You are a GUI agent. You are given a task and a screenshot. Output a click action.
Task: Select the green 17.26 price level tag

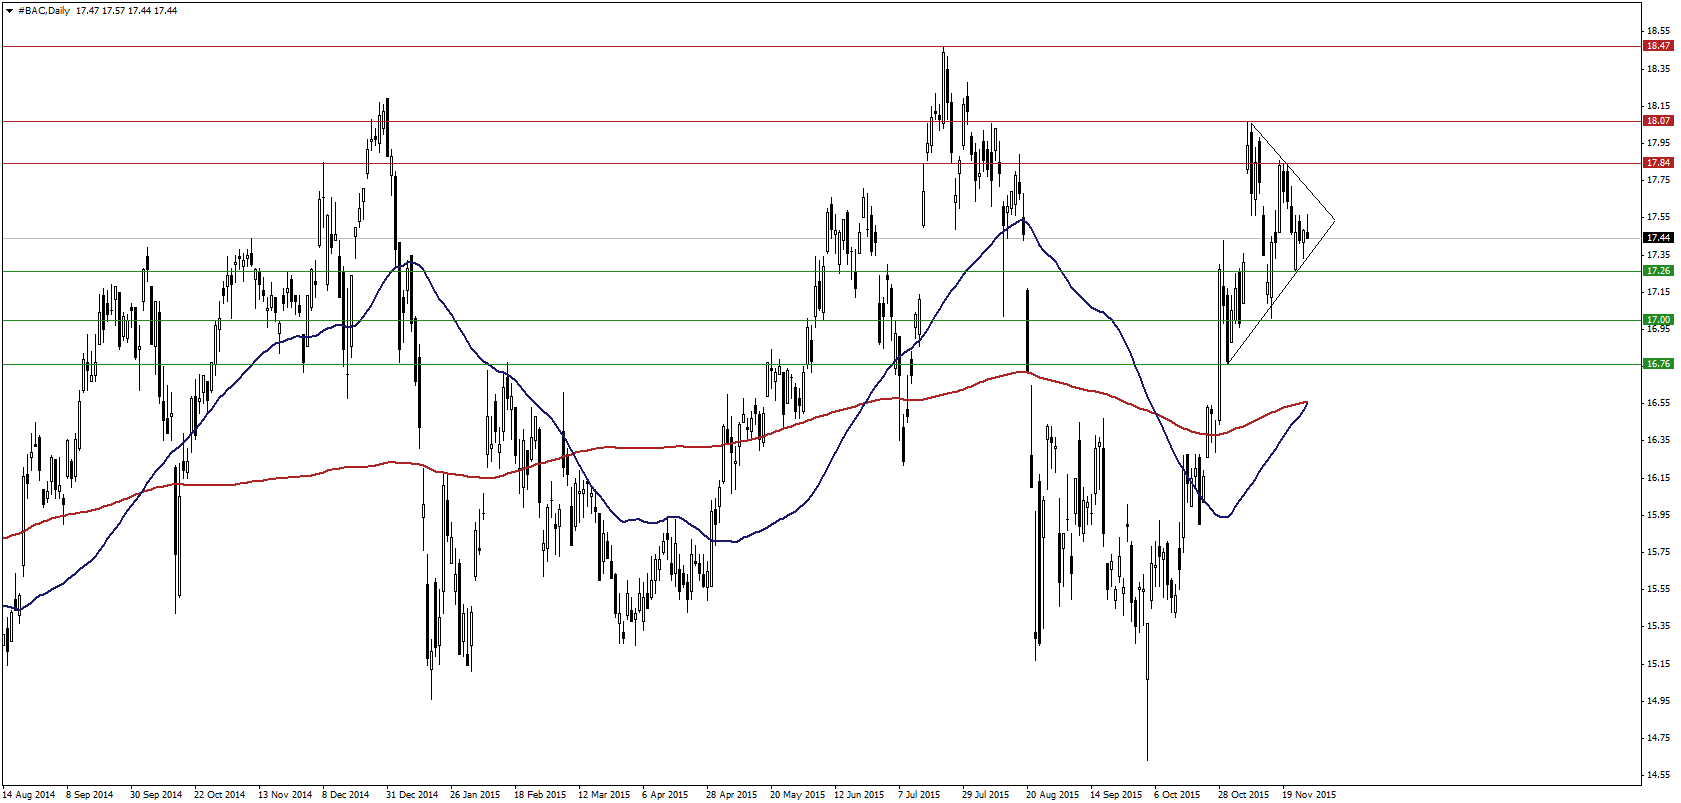tap(1658, 271)
